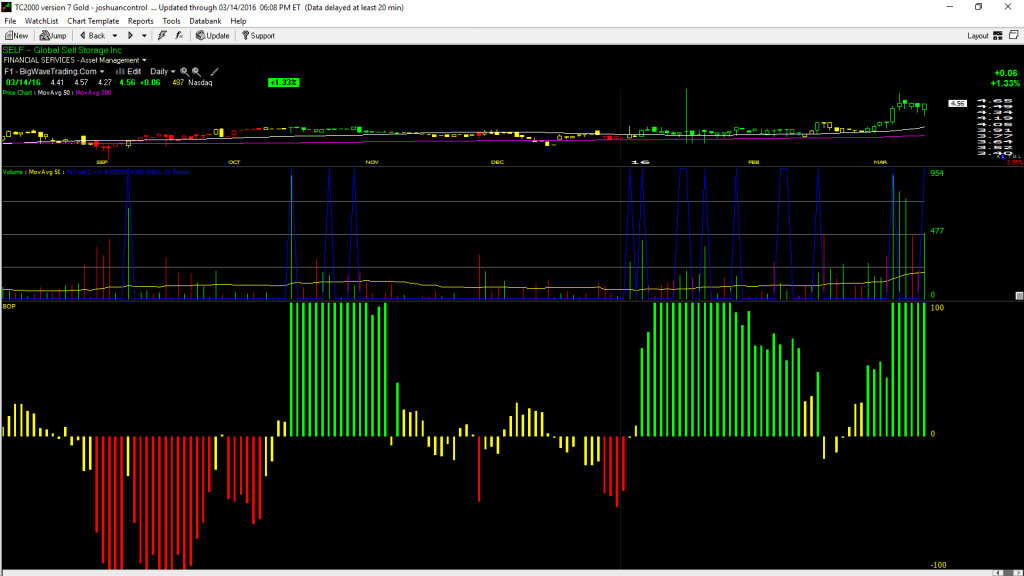
Task: Click the Layout label button
Action: 978,36
